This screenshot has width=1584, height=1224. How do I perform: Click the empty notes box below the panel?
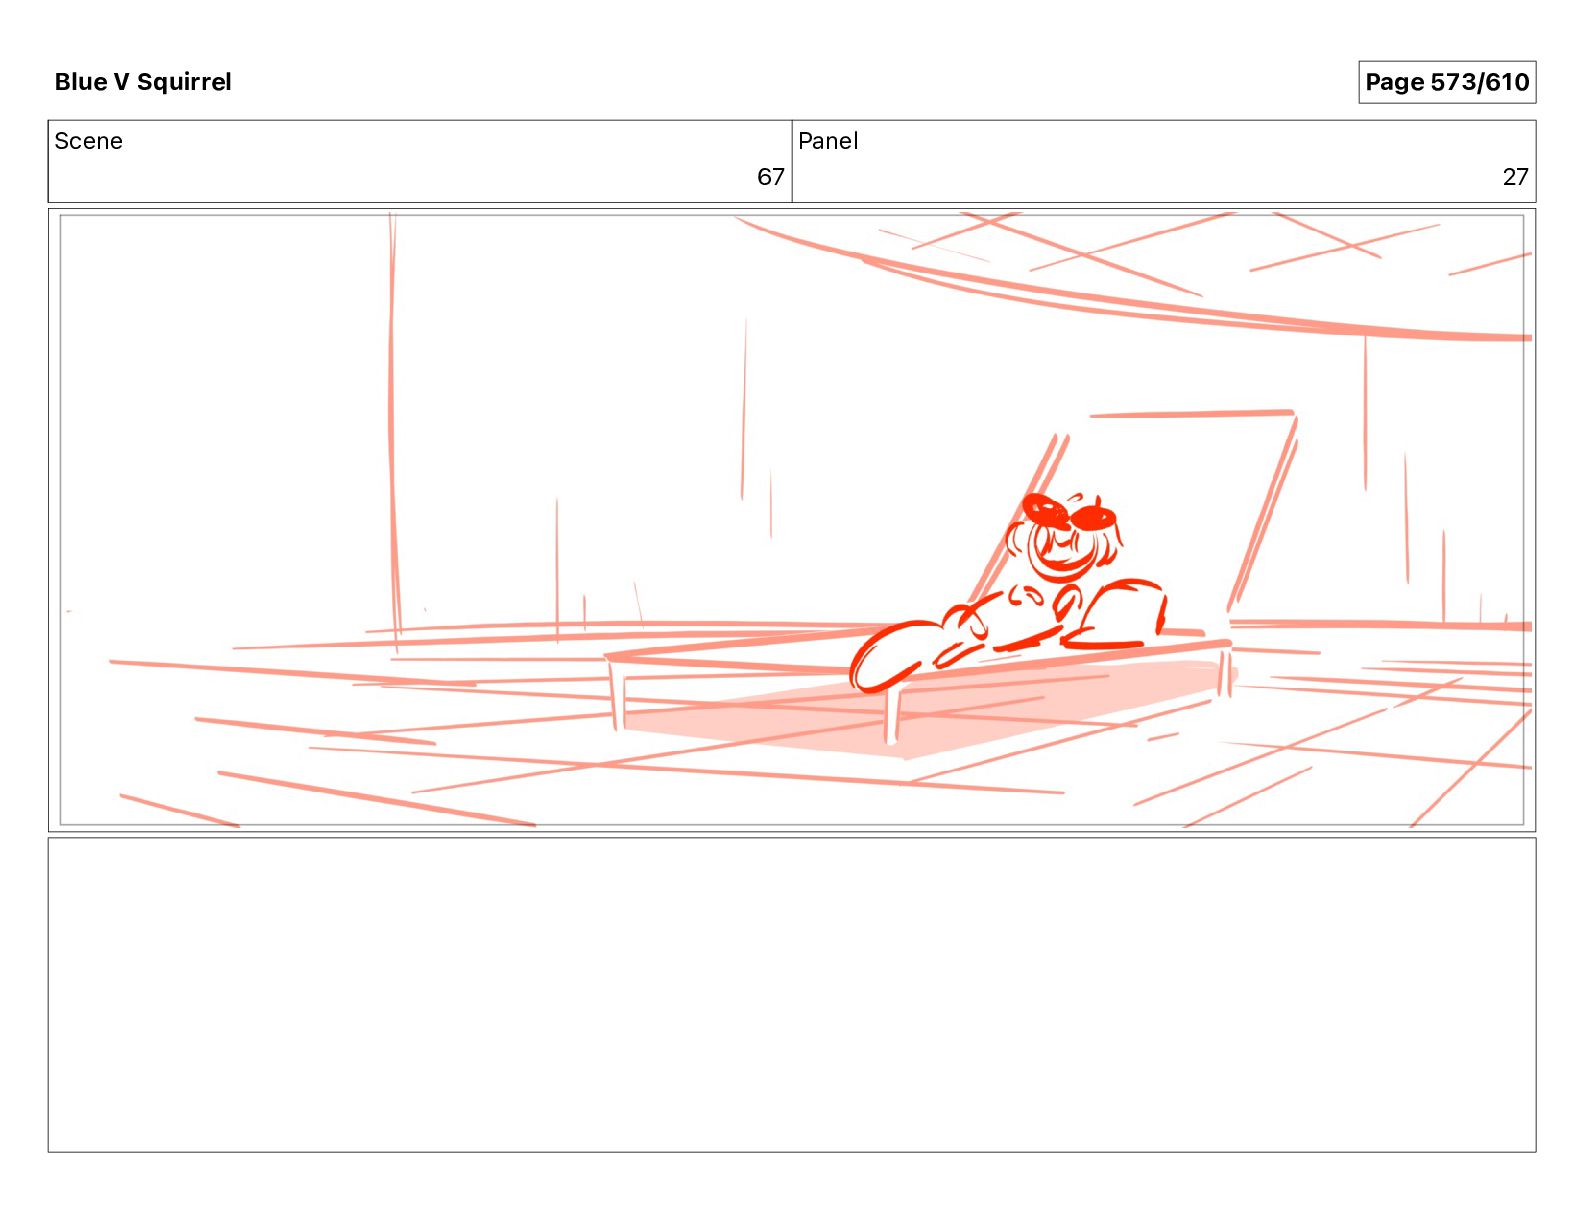[x=792, y=995]
